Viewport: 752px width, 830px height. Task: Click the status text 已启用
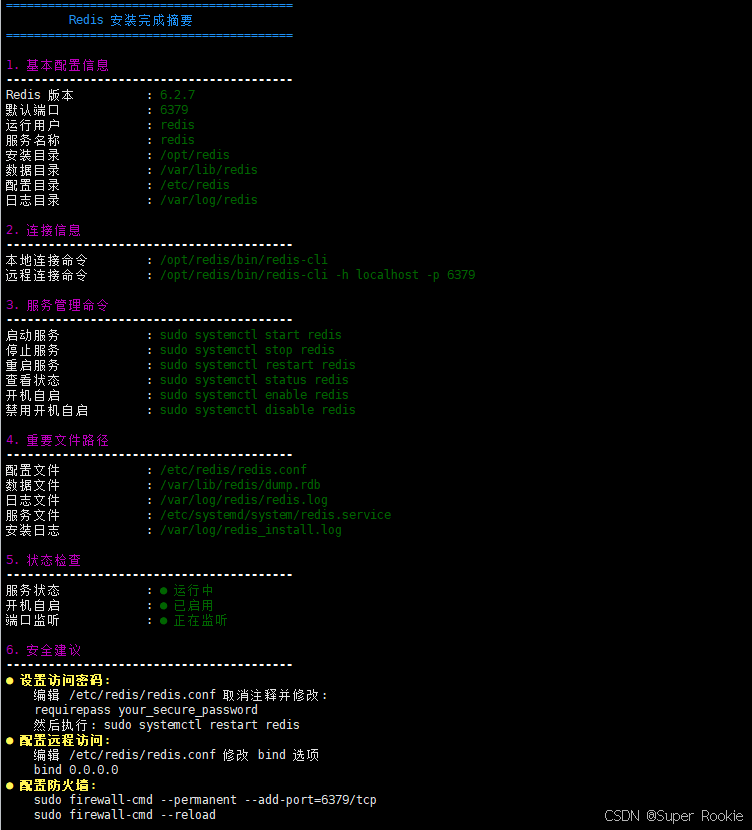pos(193,605)
